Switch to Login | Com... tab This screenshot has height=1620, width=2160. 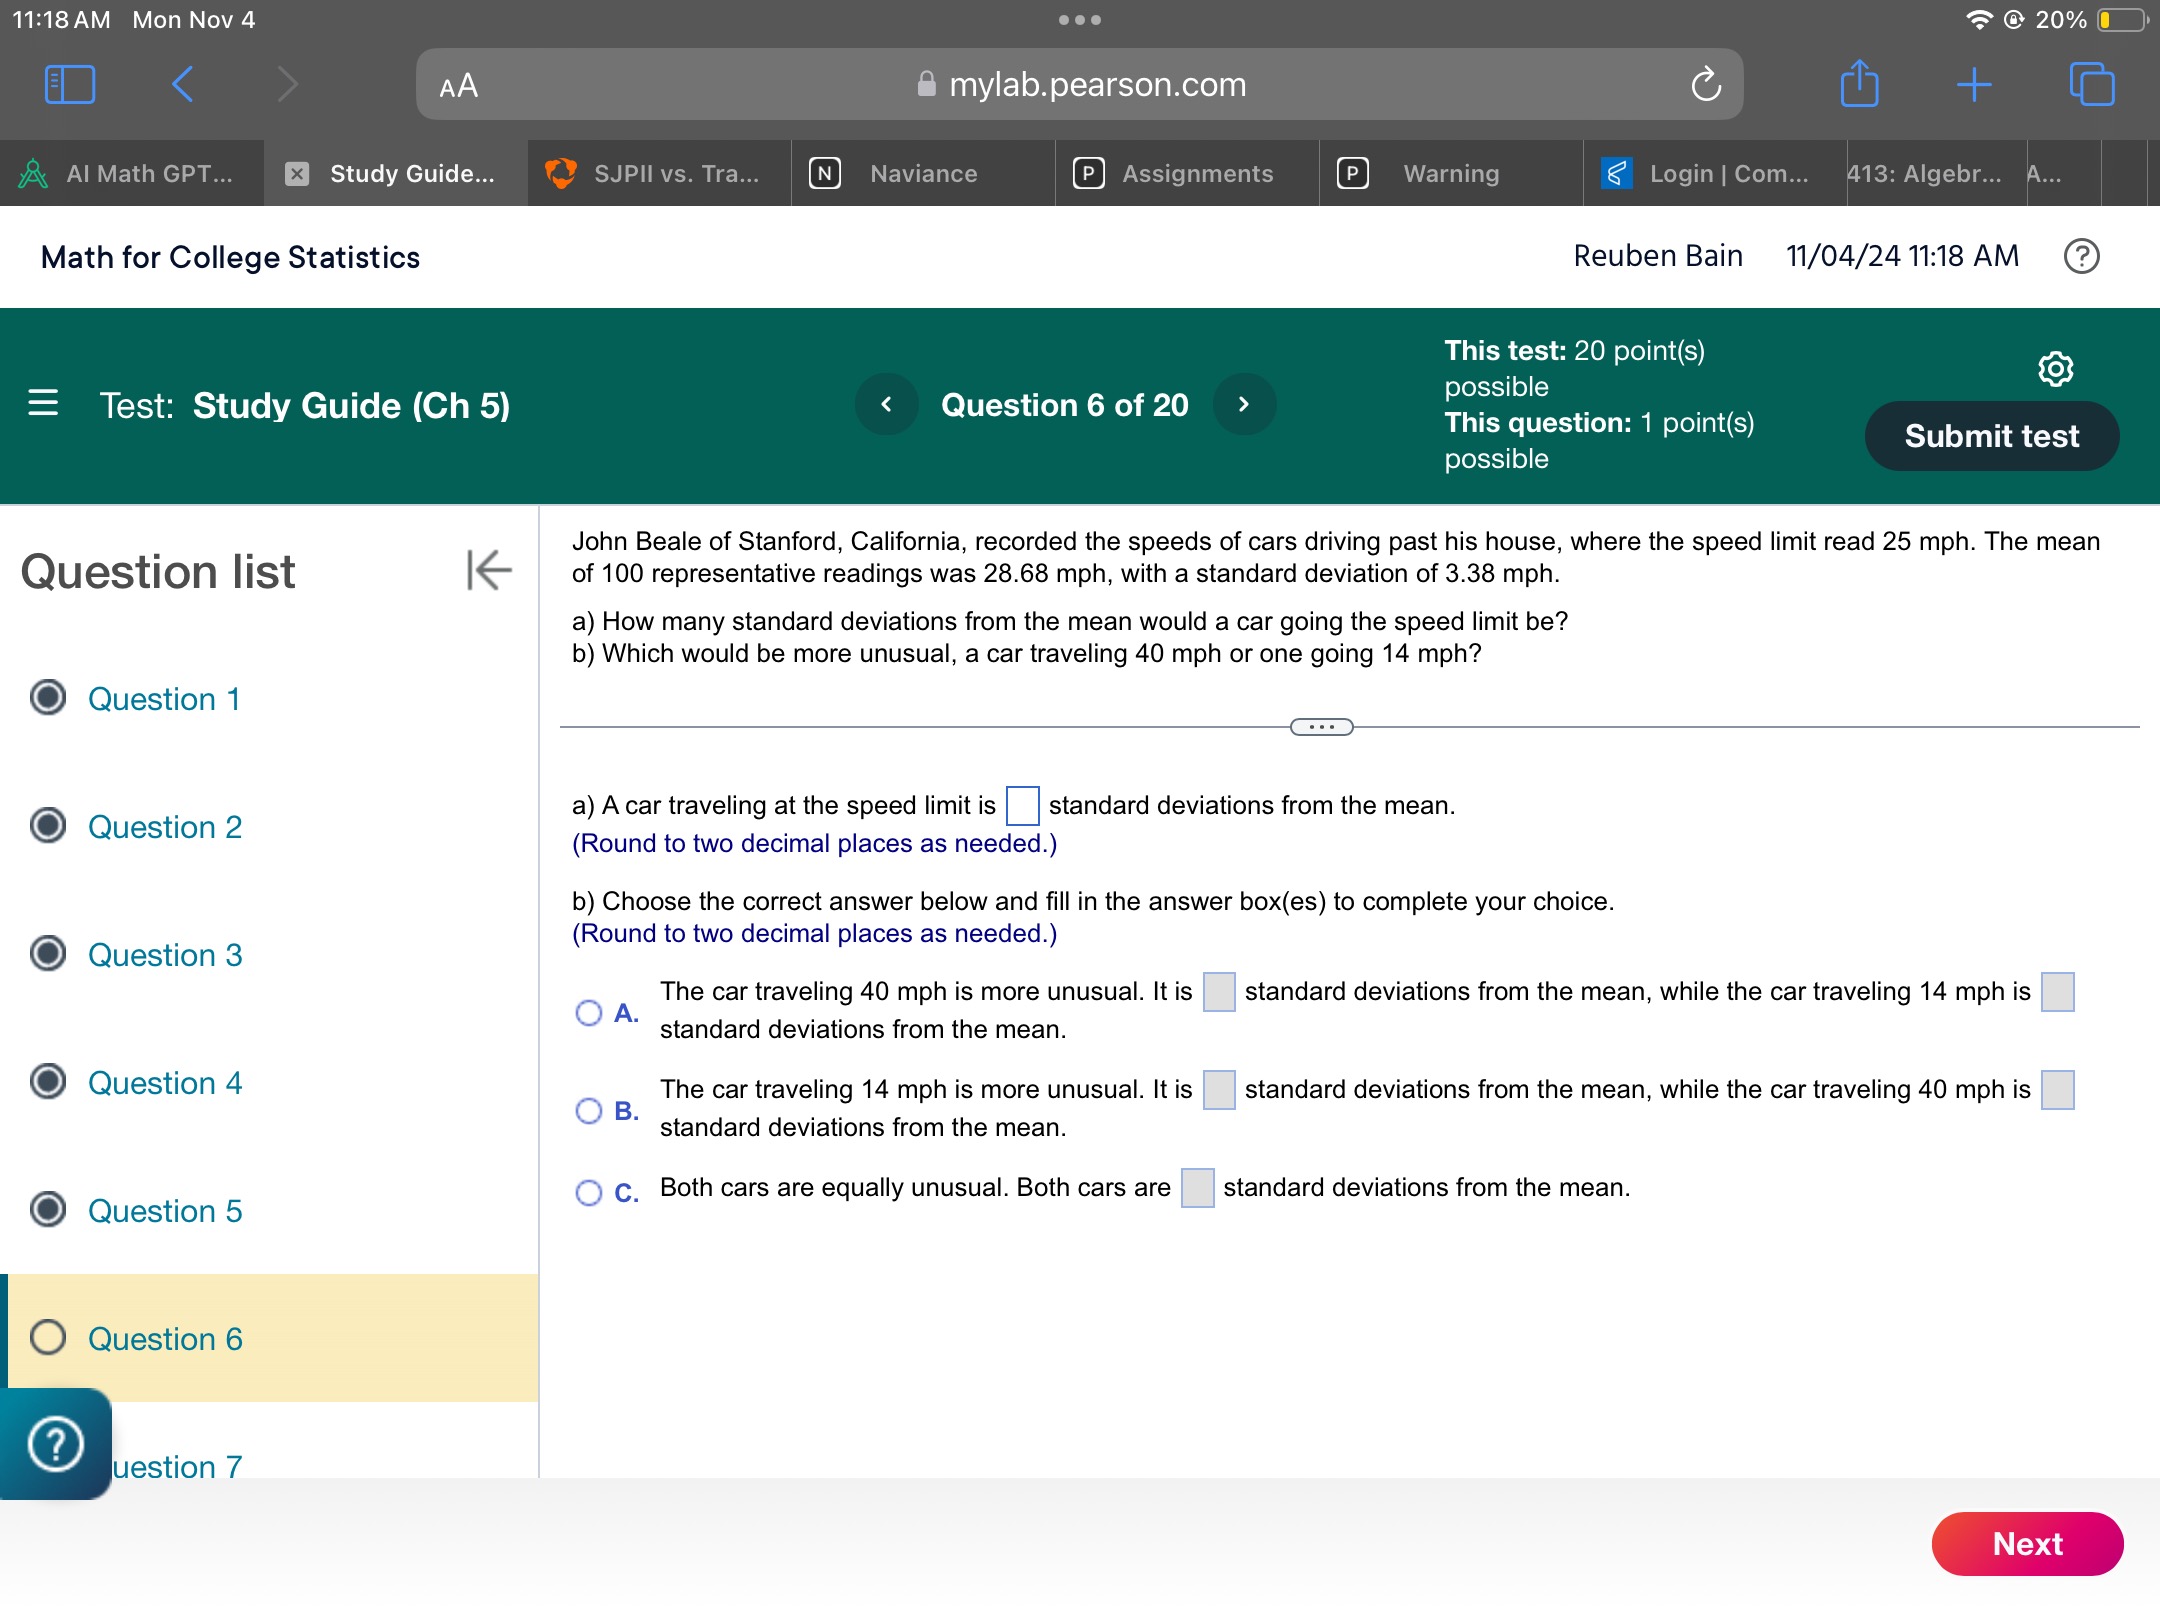[x=1715, y=174]
